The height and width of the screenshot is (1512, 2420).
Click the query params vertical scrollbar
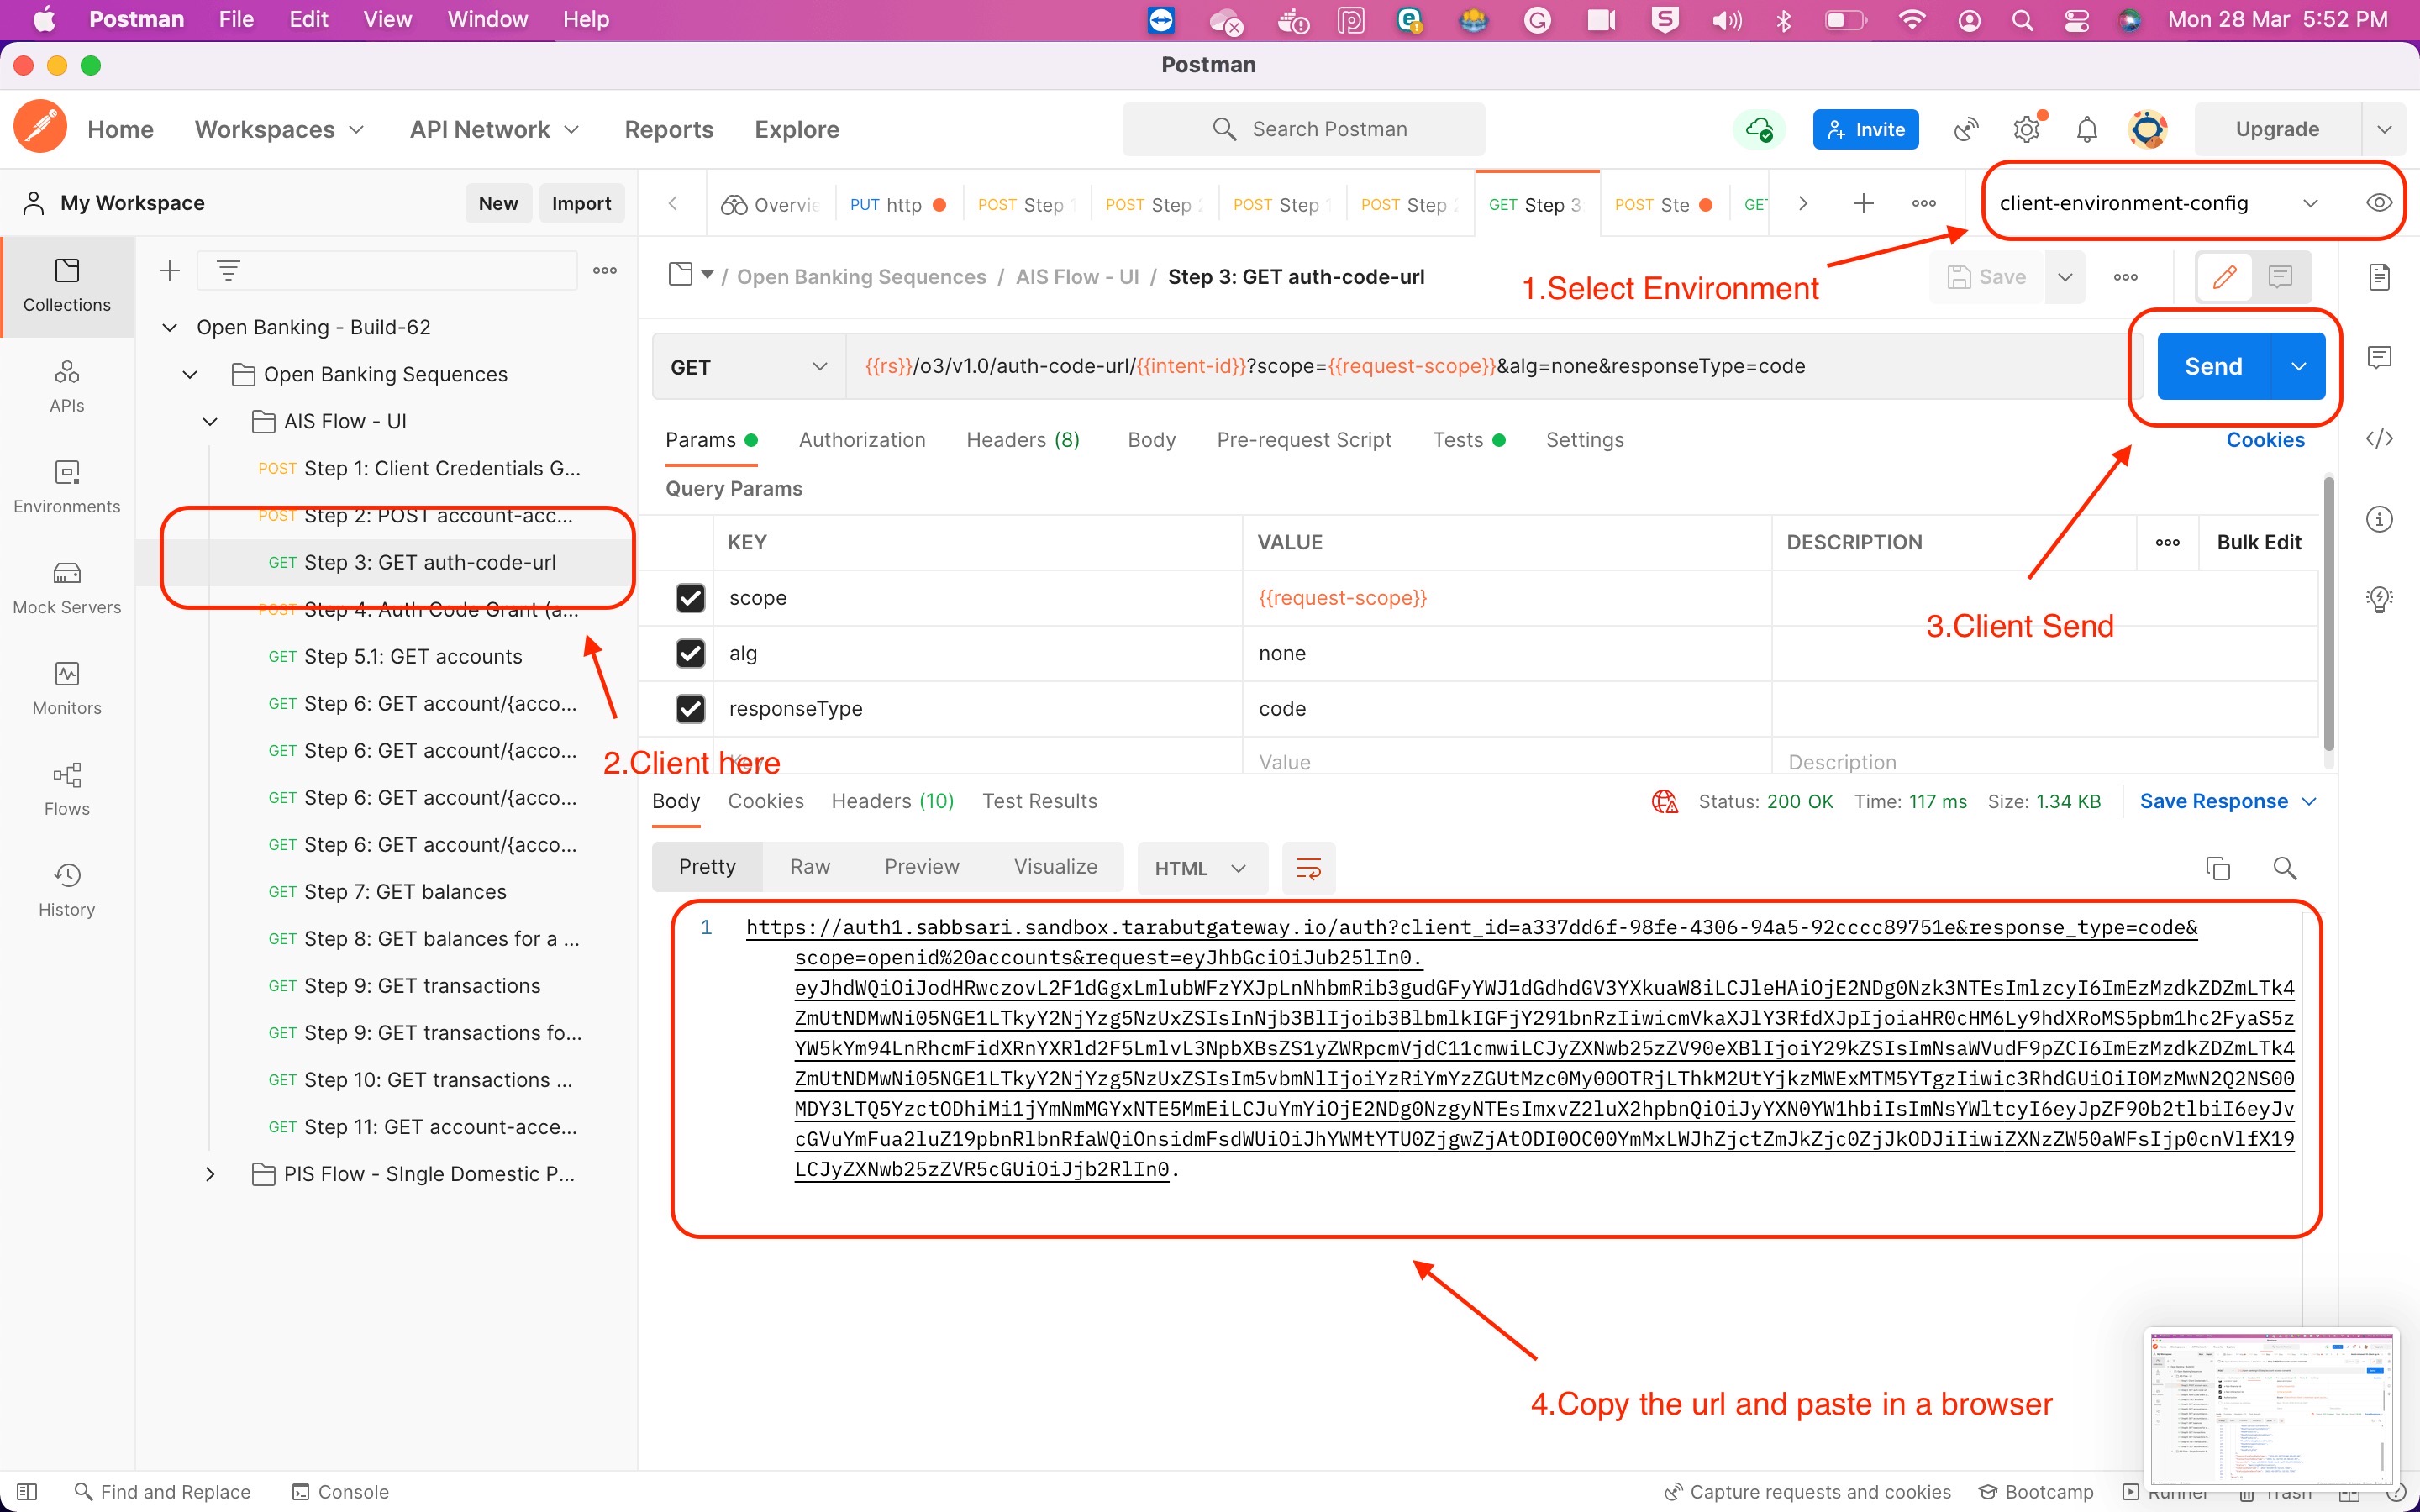(x=2328, y=613)
